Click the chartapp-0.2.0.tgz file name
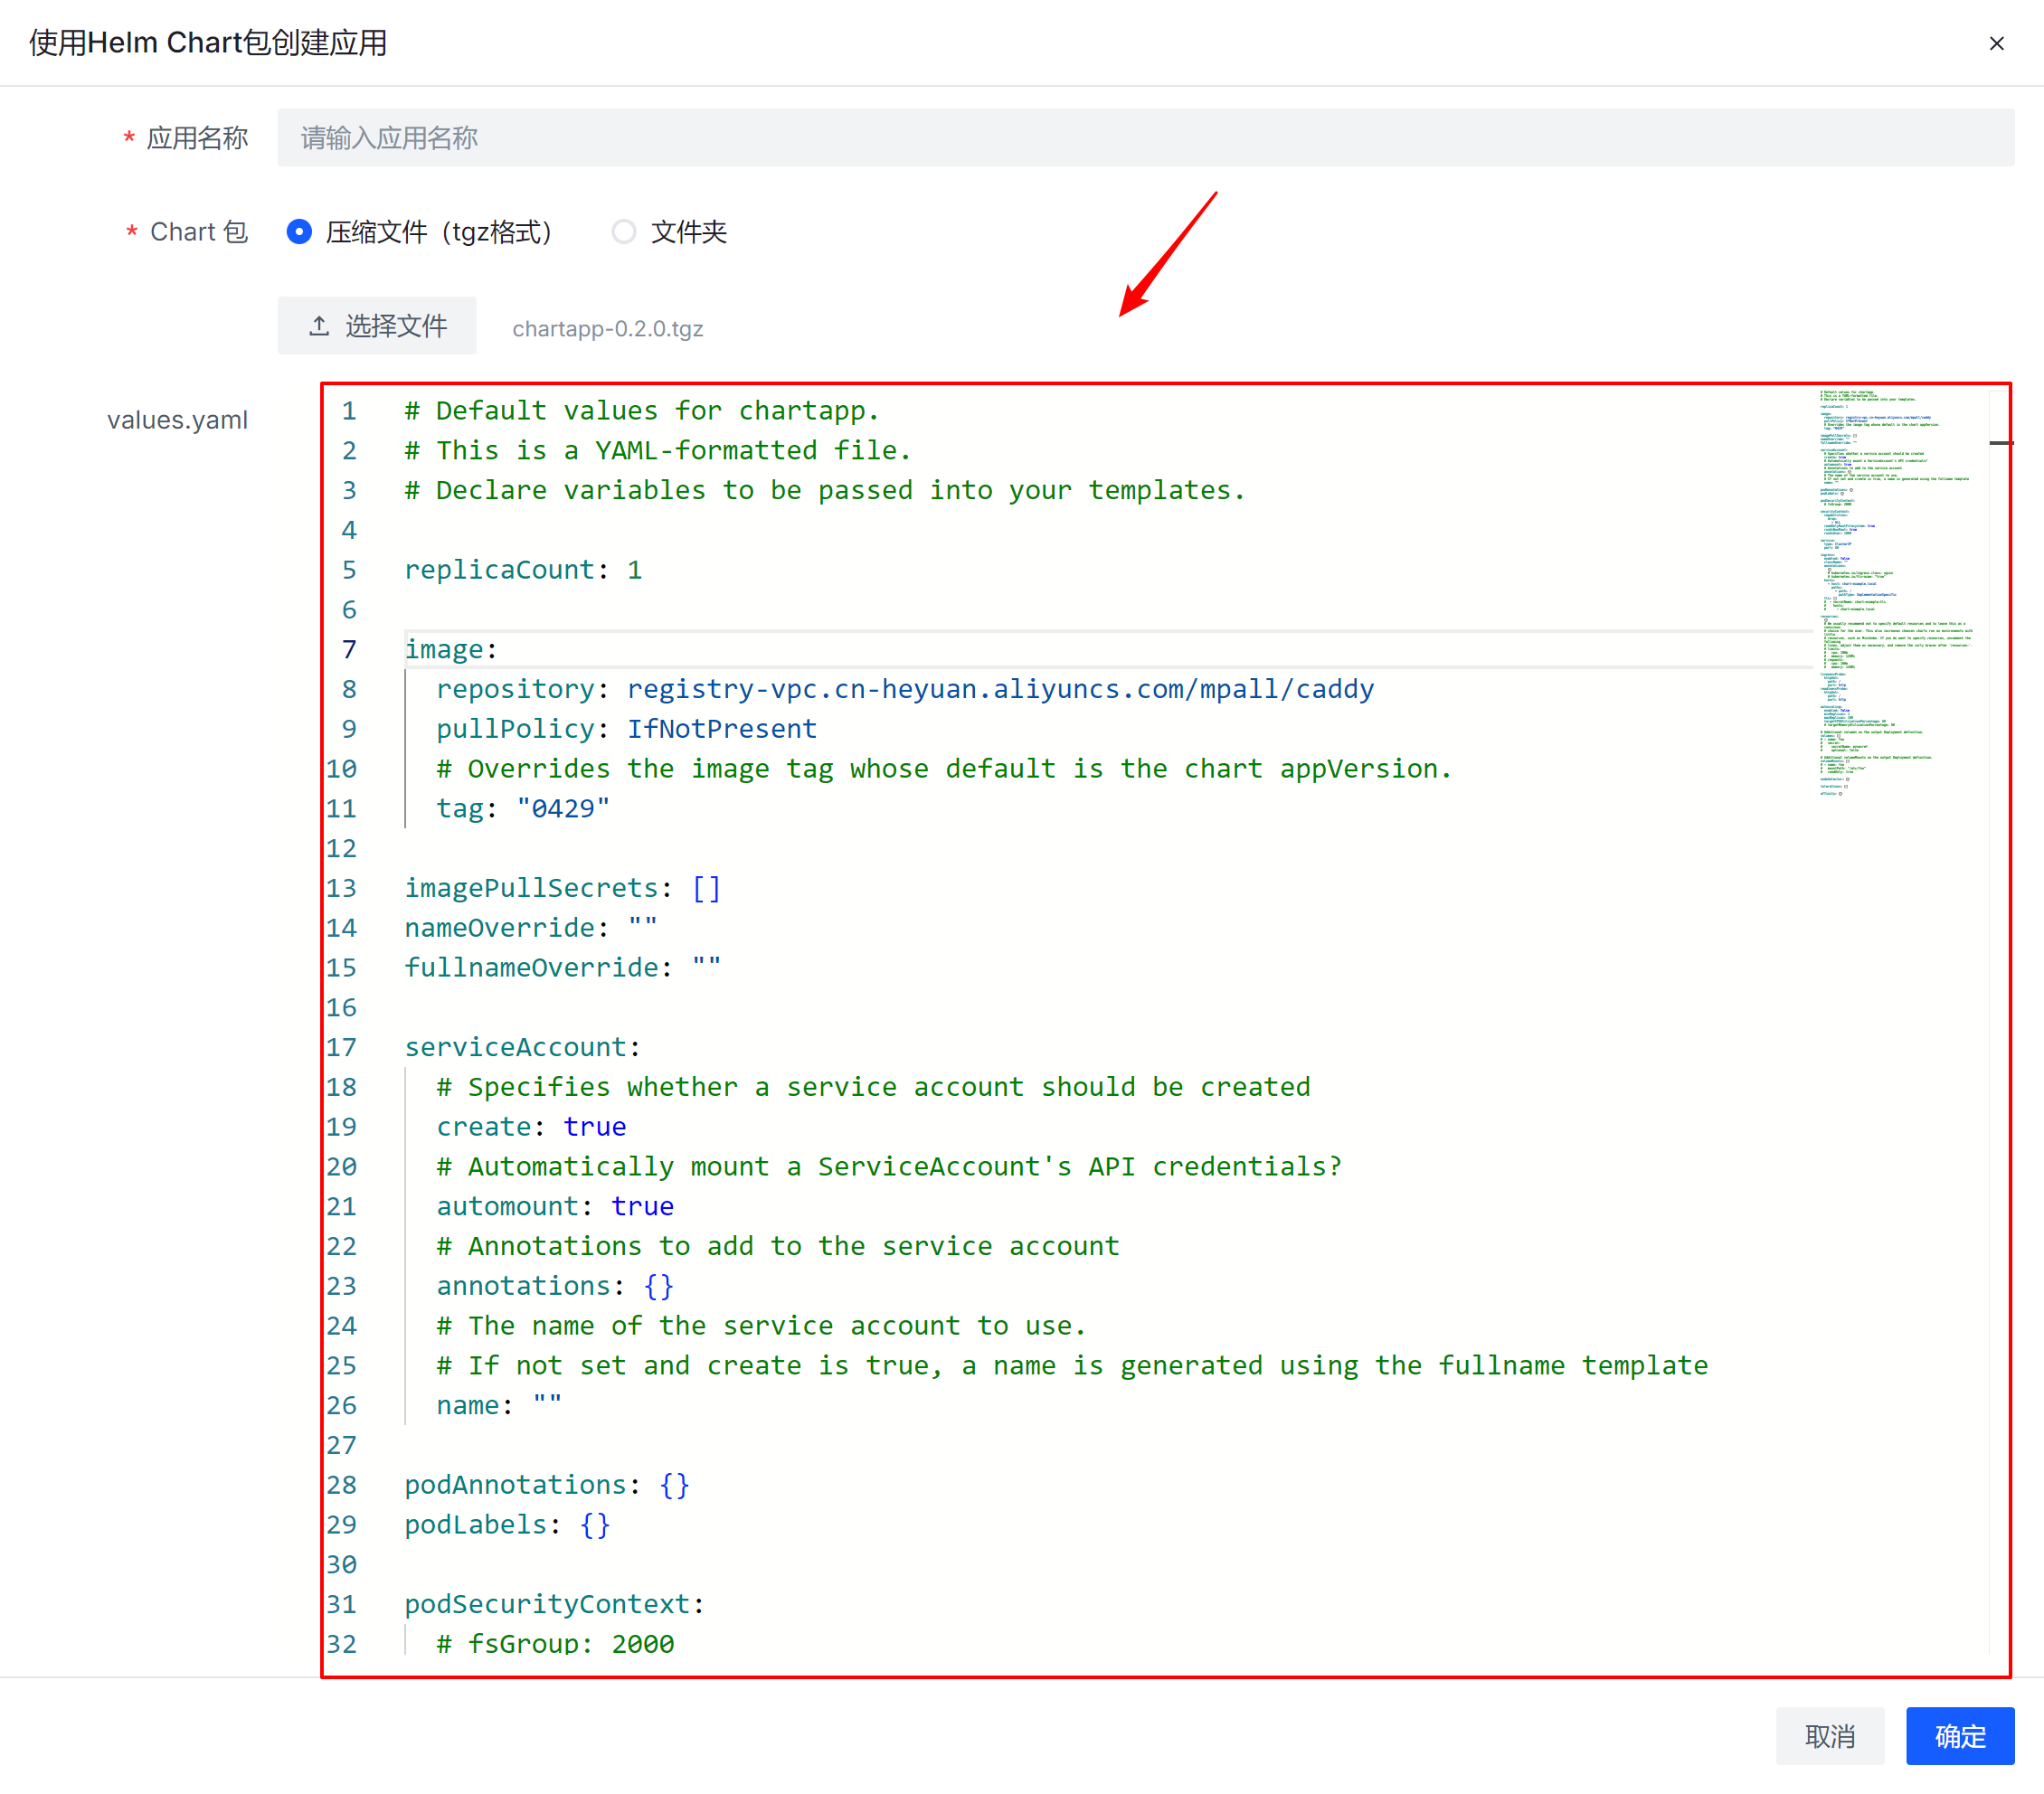Image resolution: width=2044 pixels, height=1794 pixels. pos(608,329)
